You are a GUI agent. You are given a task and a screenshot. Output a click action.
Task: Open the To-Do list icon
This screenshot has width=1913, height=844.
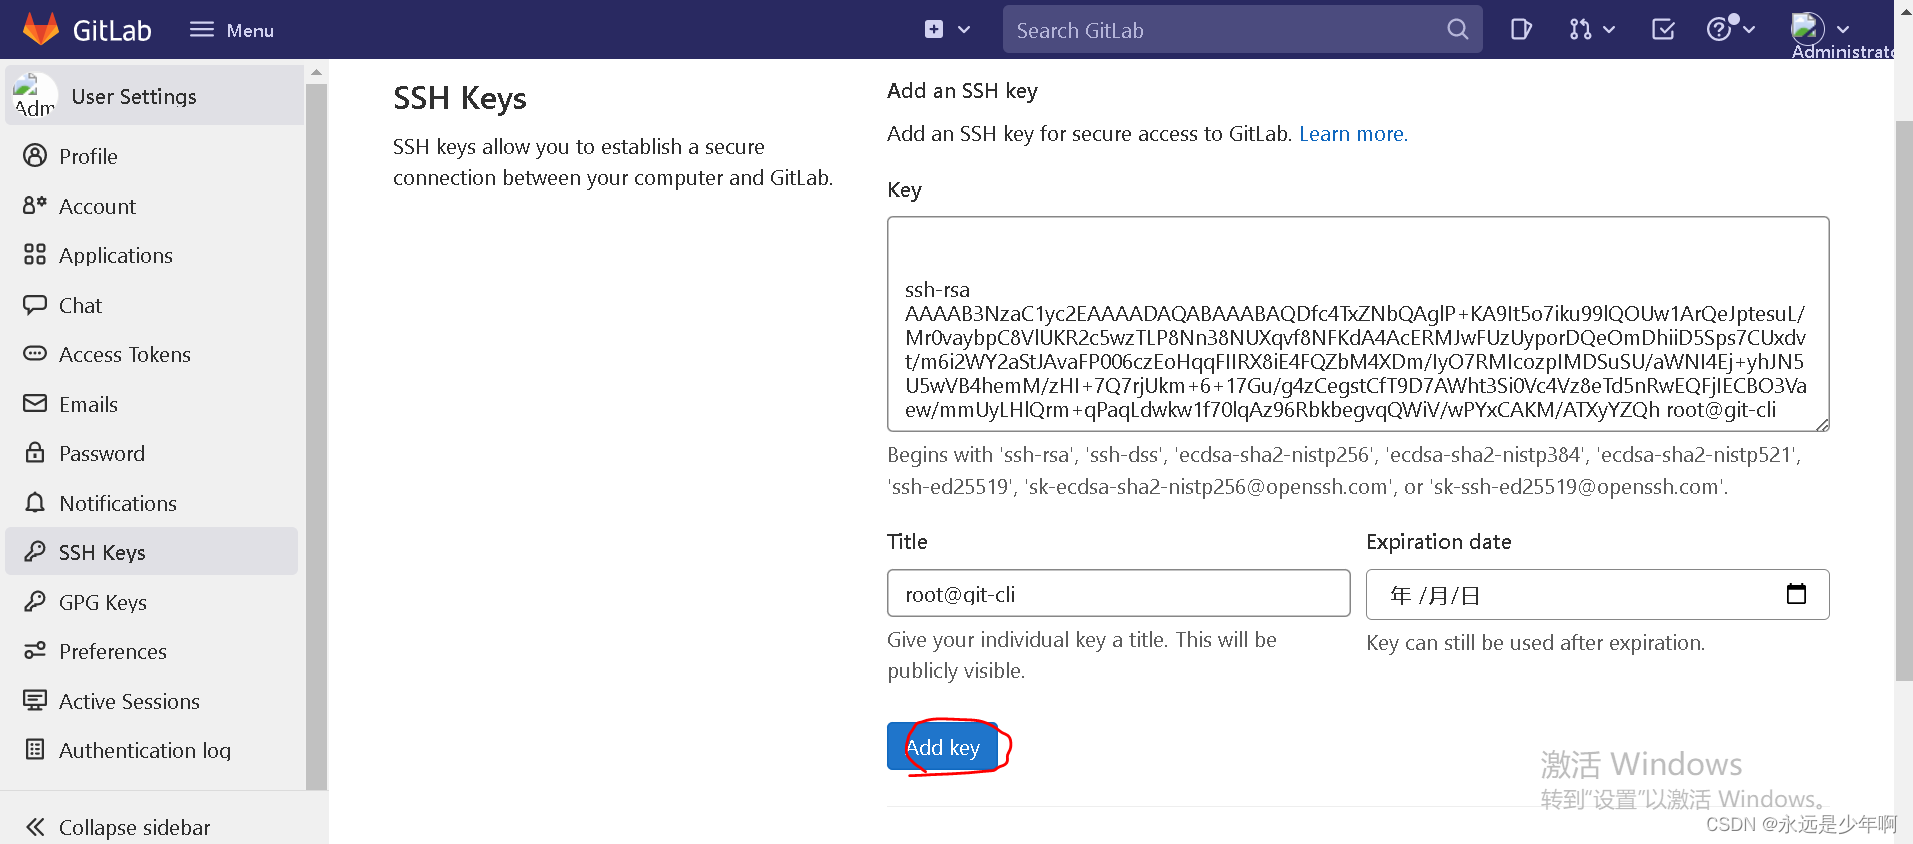[1663, 30]
